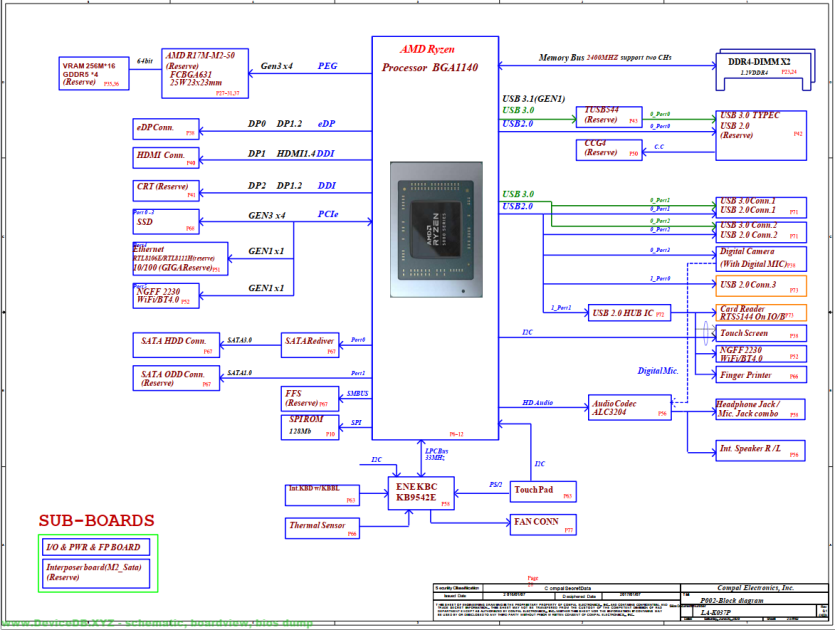Click the SUB-BOARDS heading

[x=96, y=520]
